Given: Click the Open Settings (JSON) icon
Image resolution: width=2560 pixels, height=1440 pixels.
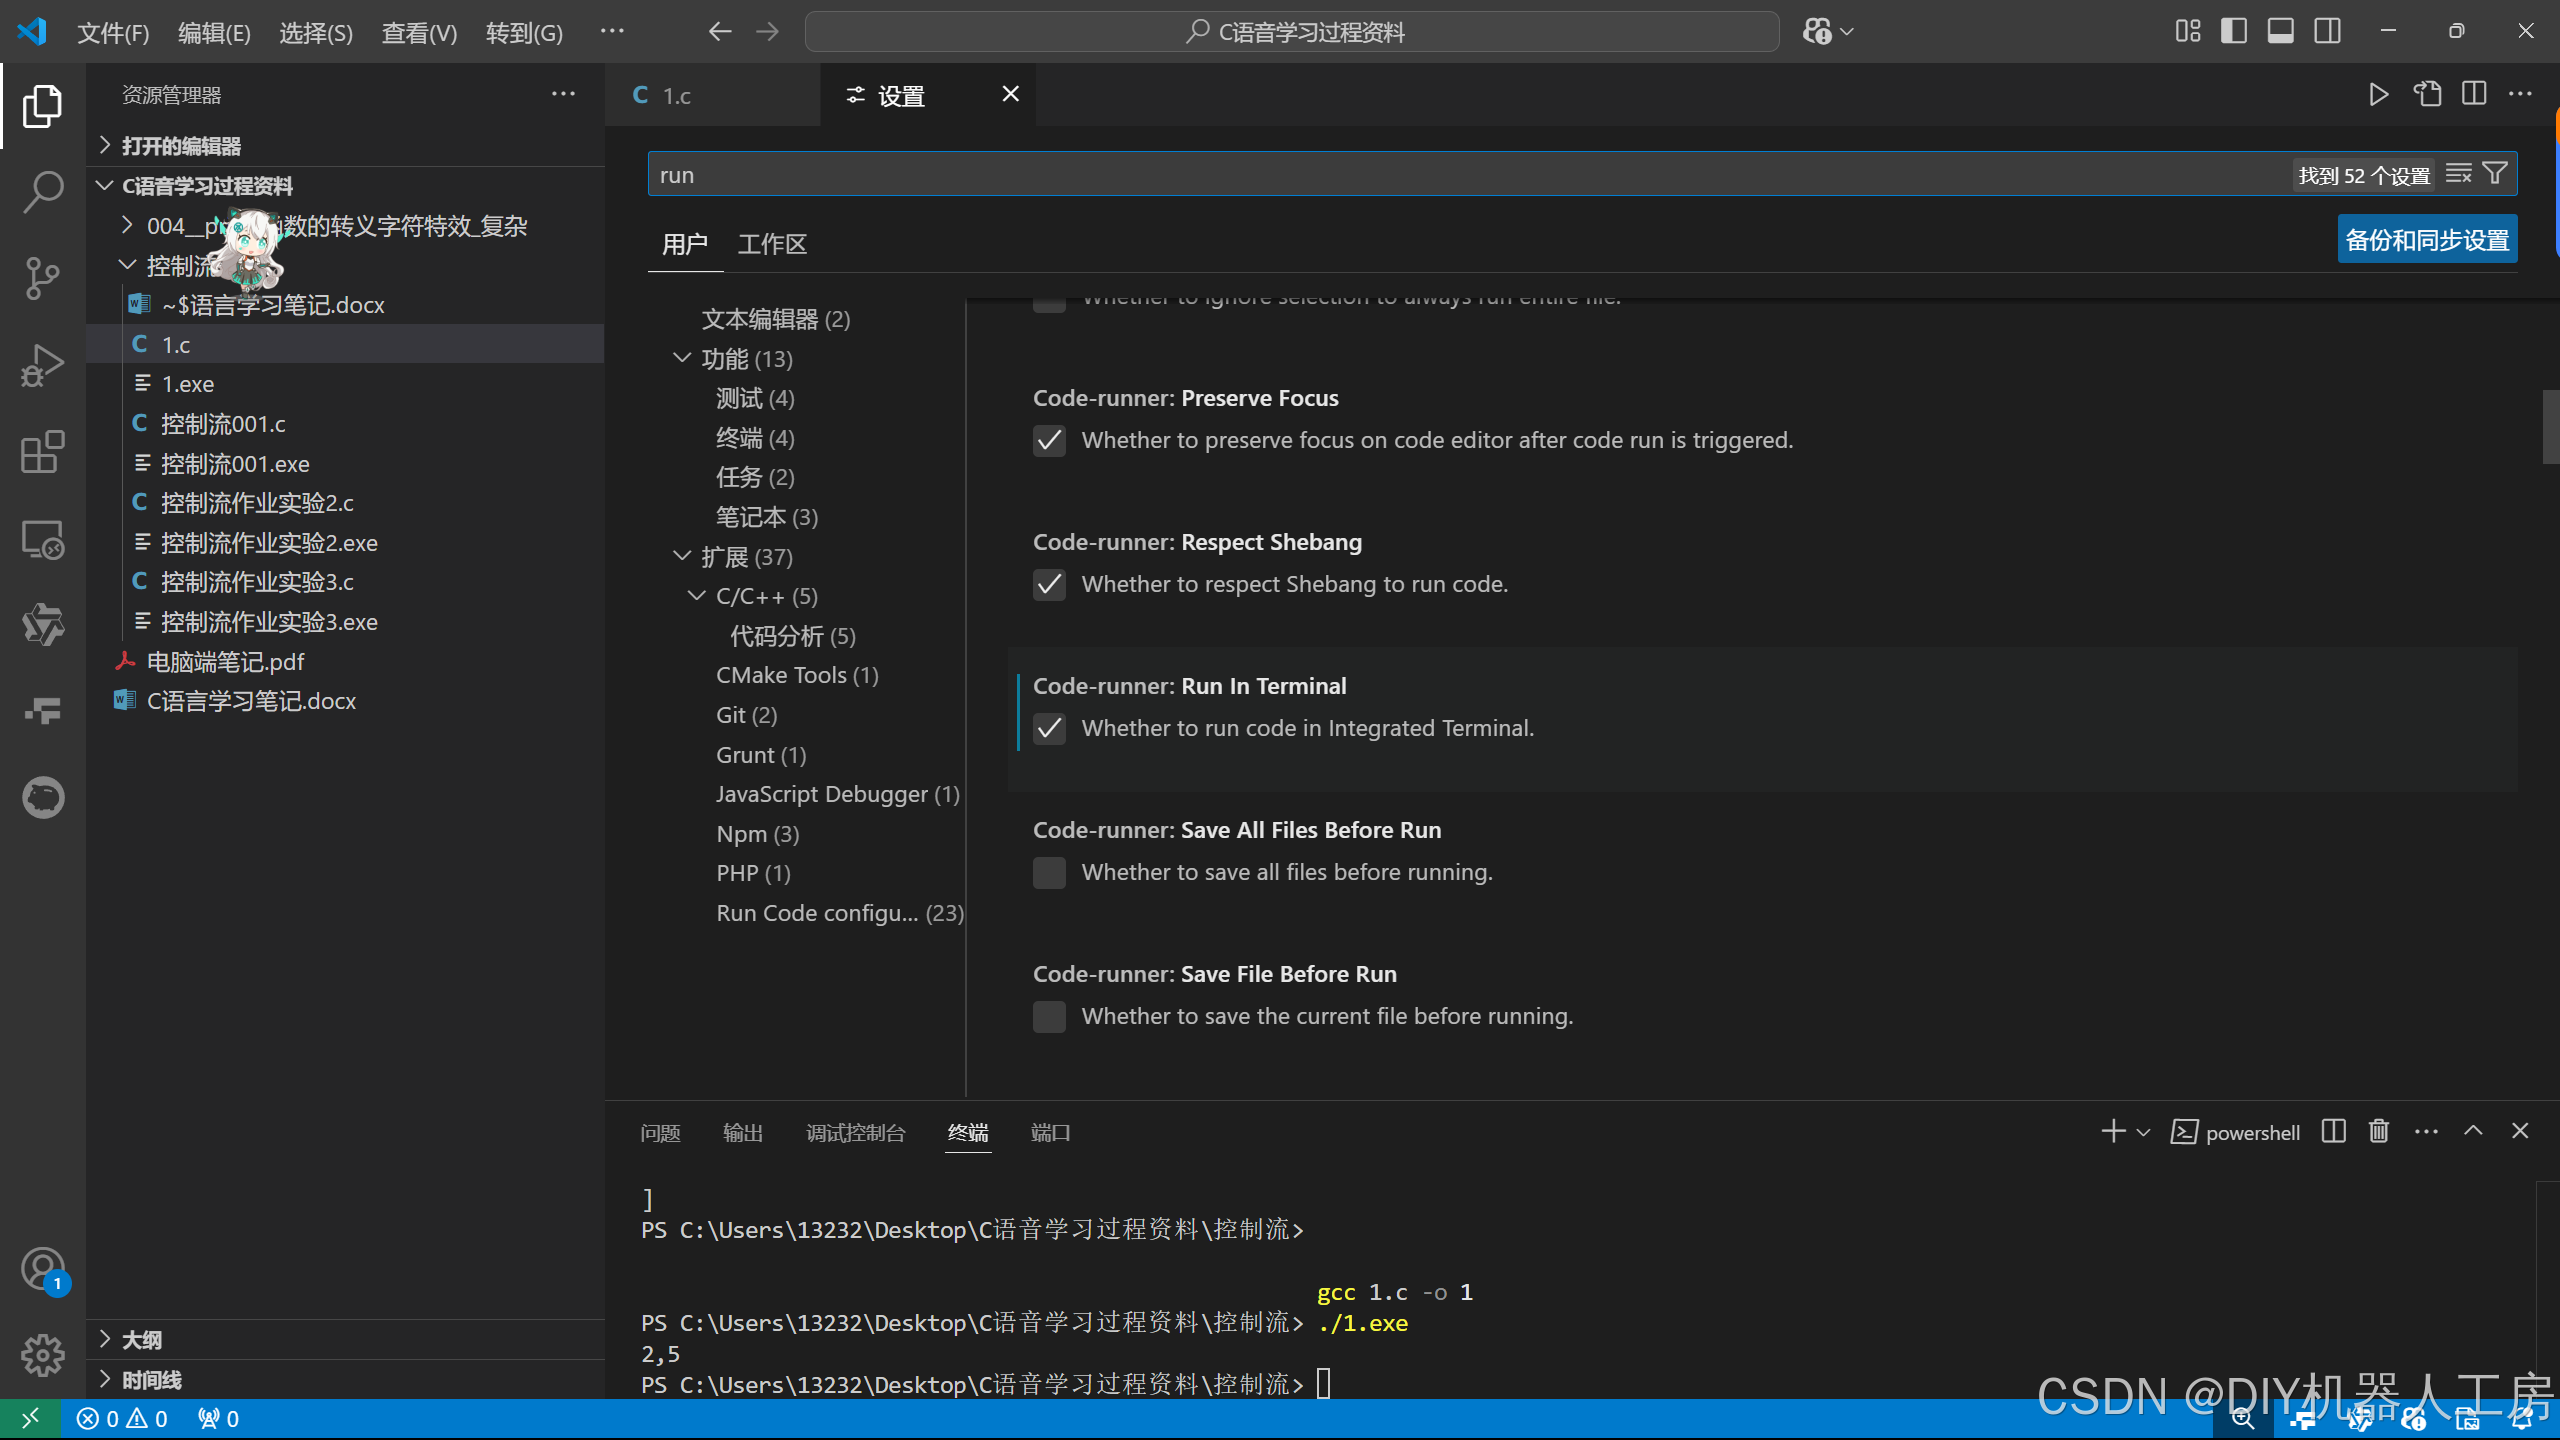Looking at the screenshot, I should 2427,95.
